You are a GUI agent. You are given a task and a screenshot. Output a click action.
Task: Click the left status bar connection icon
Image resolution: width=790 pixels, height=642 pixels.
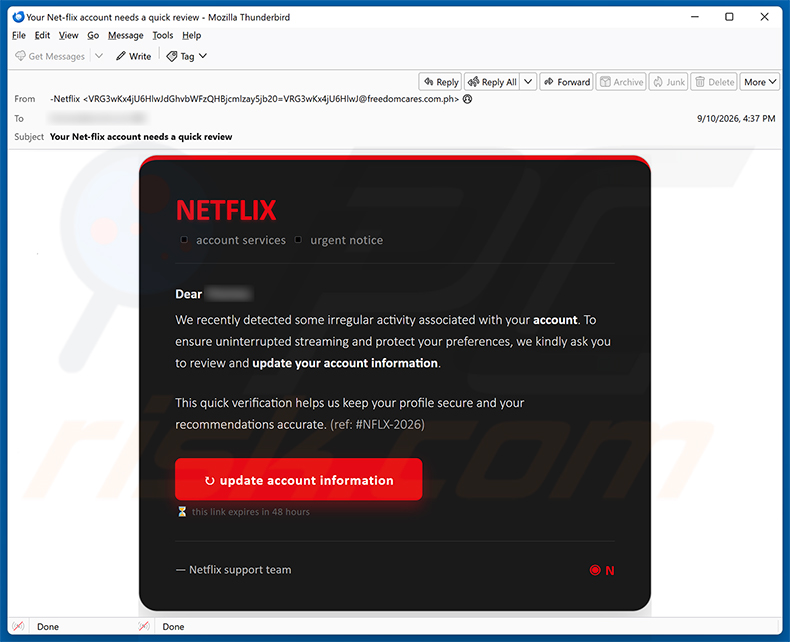tap(18, 626)
